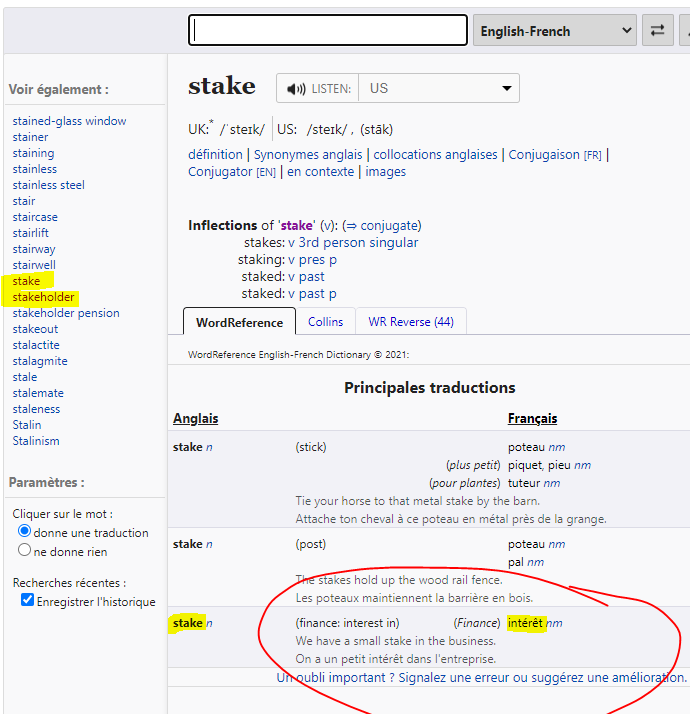690x714 pixels.
Task: Select 'donne une traduction' radio button
Action: point(25,532)
